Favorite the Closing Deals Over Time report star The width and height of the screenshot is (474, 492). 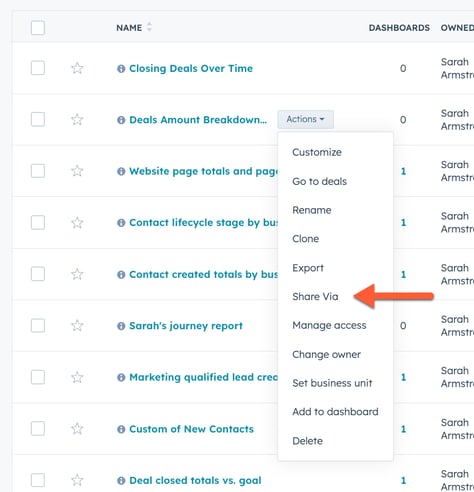pos(77,68)
